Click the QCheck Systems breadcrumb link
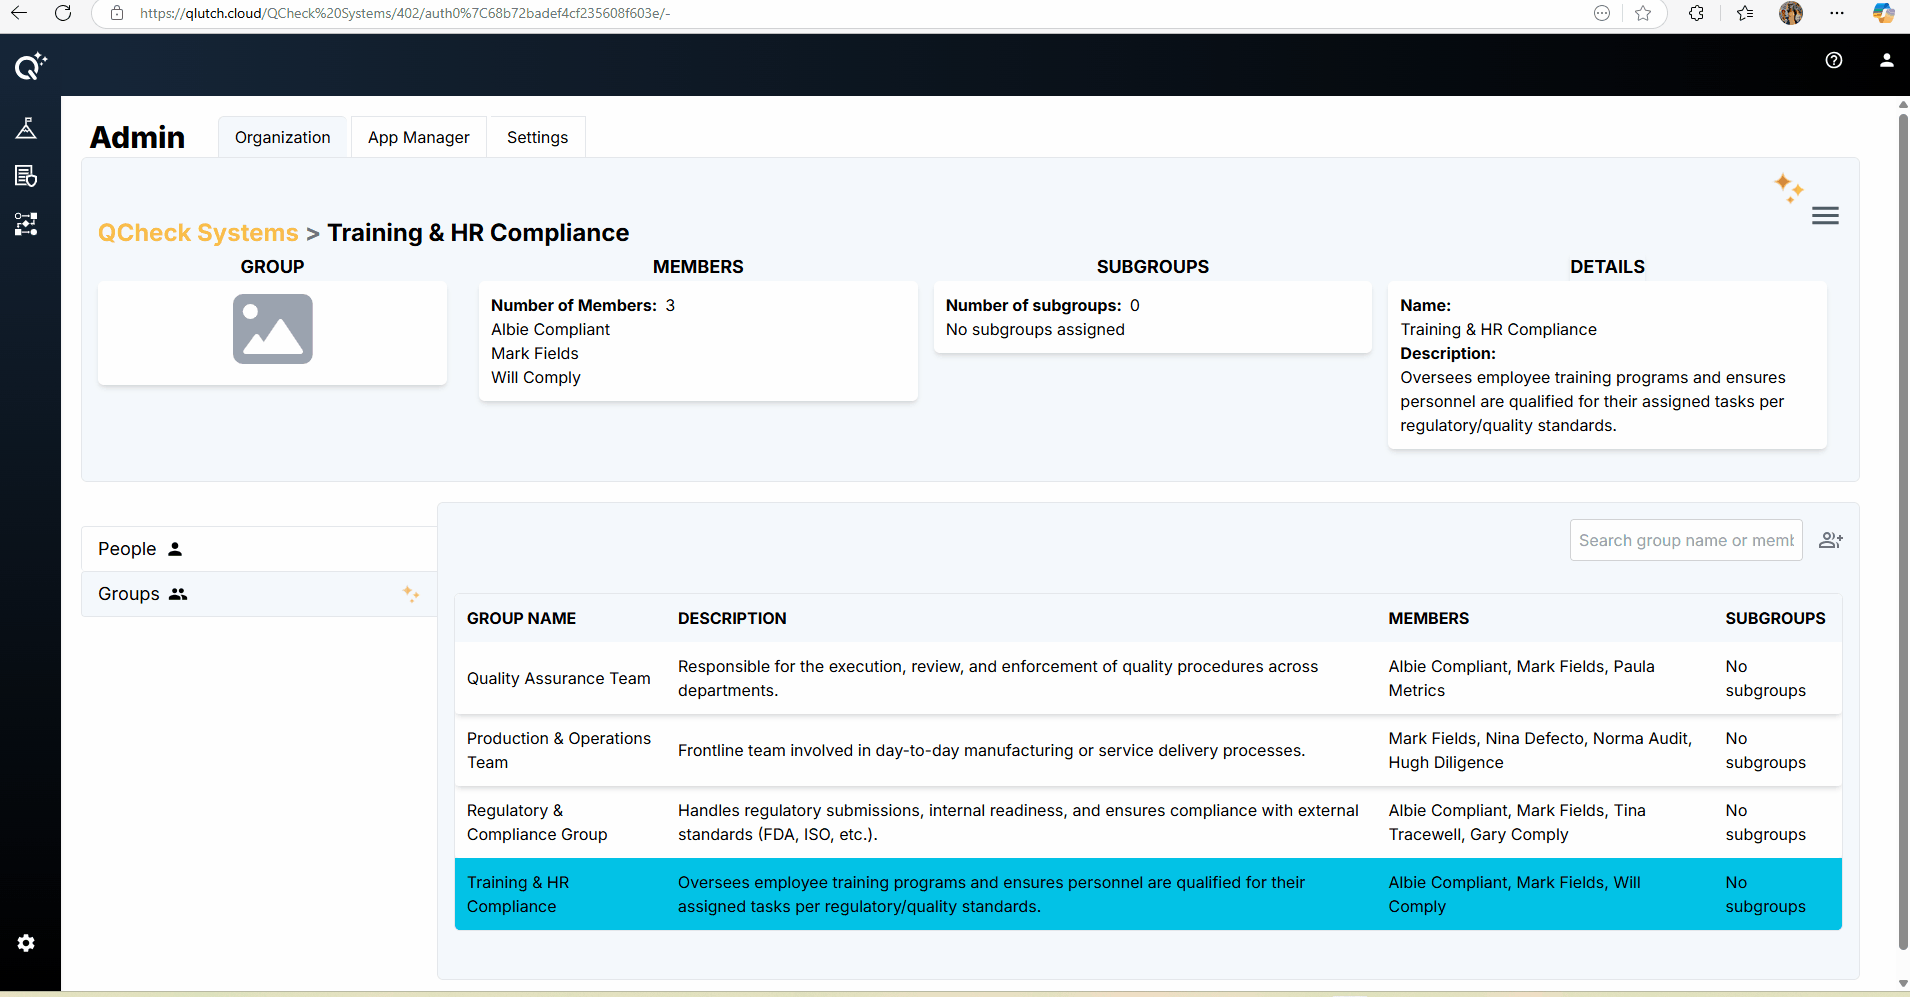The height and width of the screenshot is (997, 1910). pyautogui.click(x=198, y=233)
